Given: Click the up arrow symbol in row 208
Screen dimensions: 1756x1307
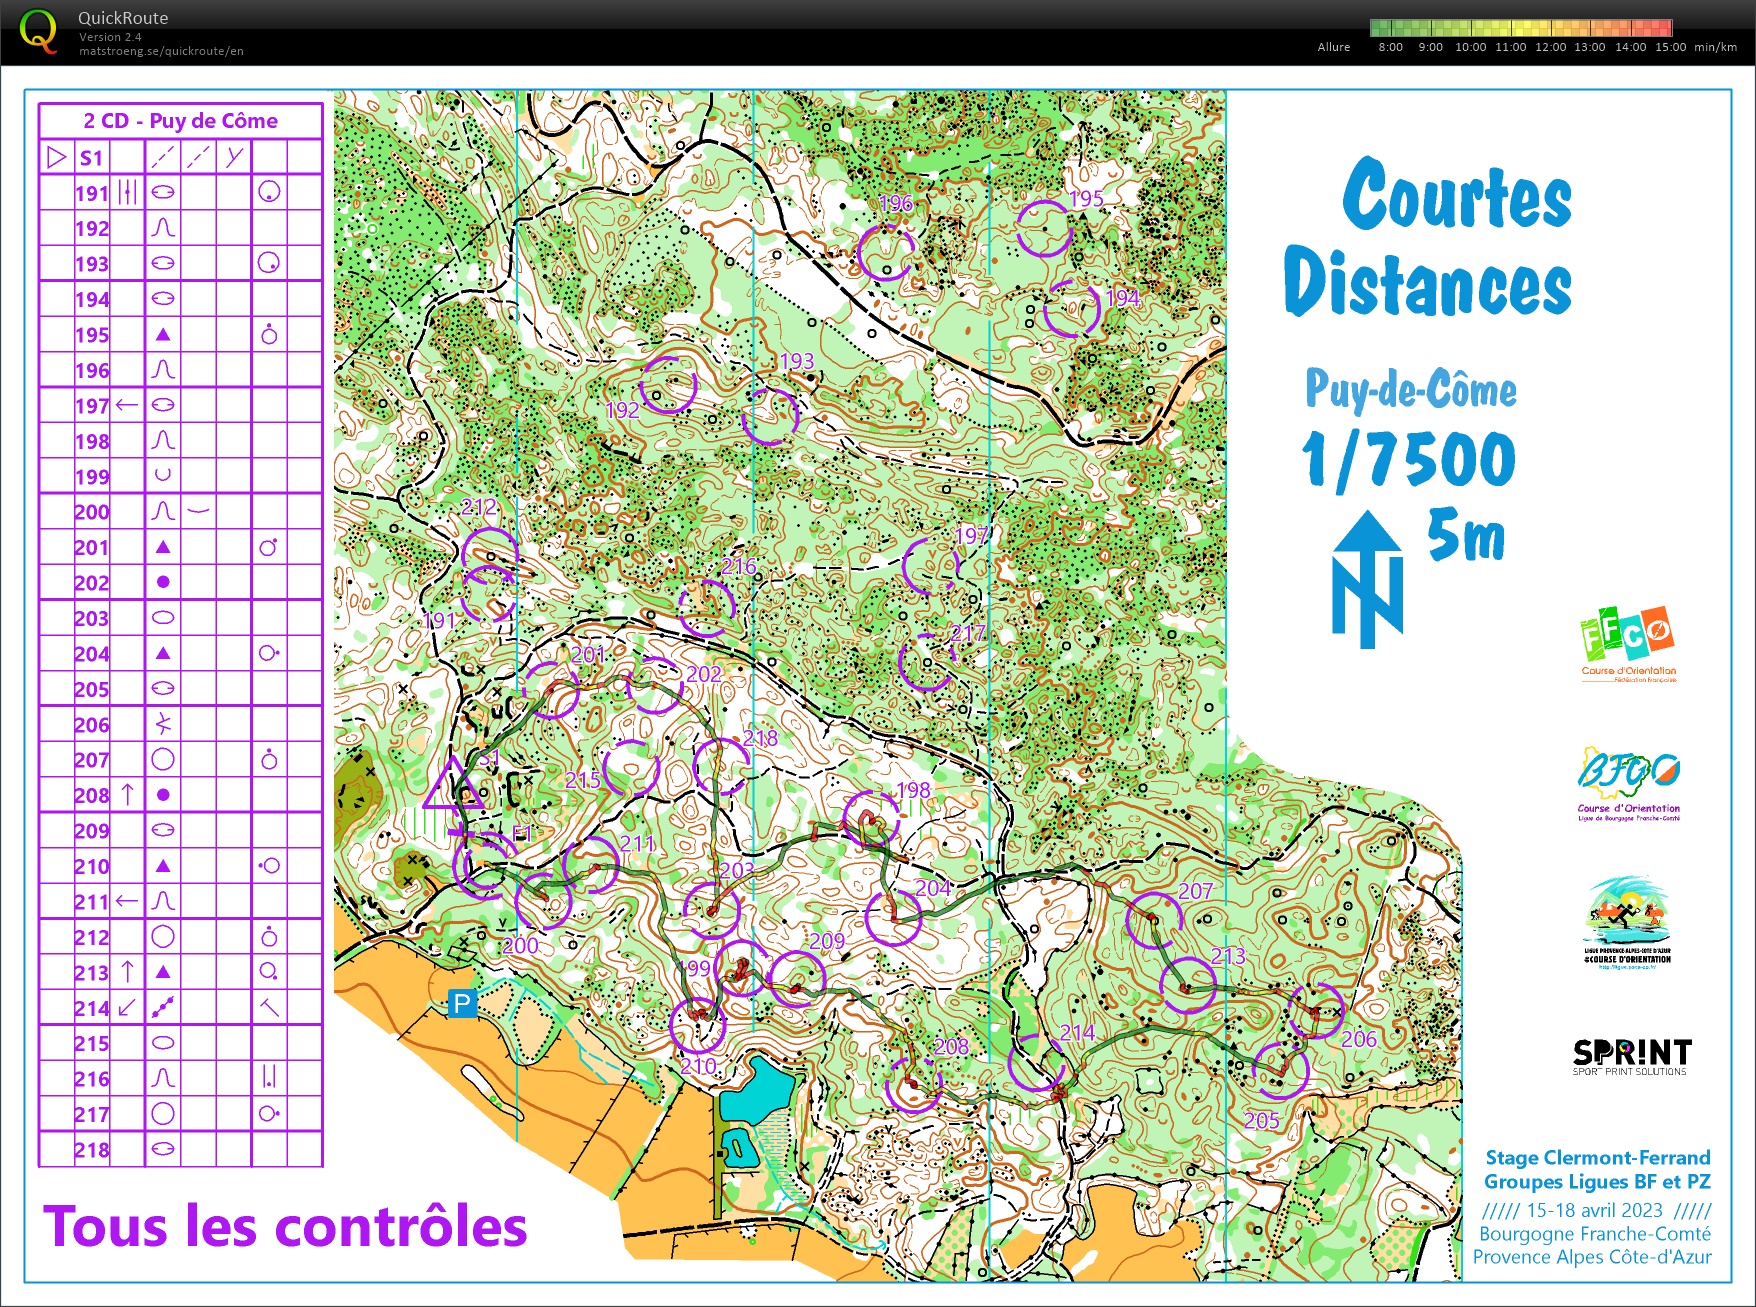Looking at the screenshot, I should click(127, 794).
